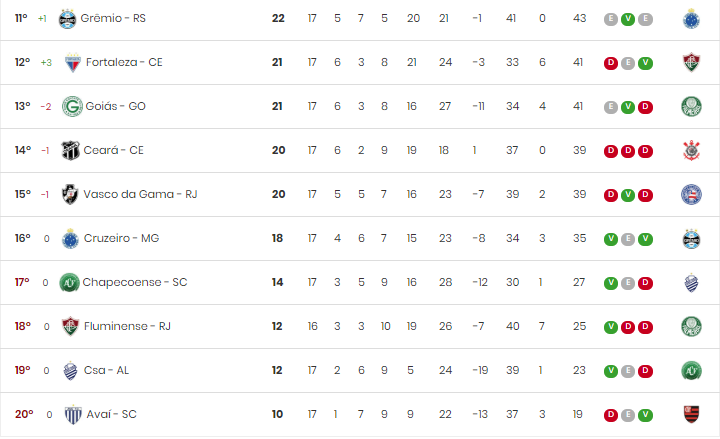Click the Grêmio club crest icon

point(68,19)
